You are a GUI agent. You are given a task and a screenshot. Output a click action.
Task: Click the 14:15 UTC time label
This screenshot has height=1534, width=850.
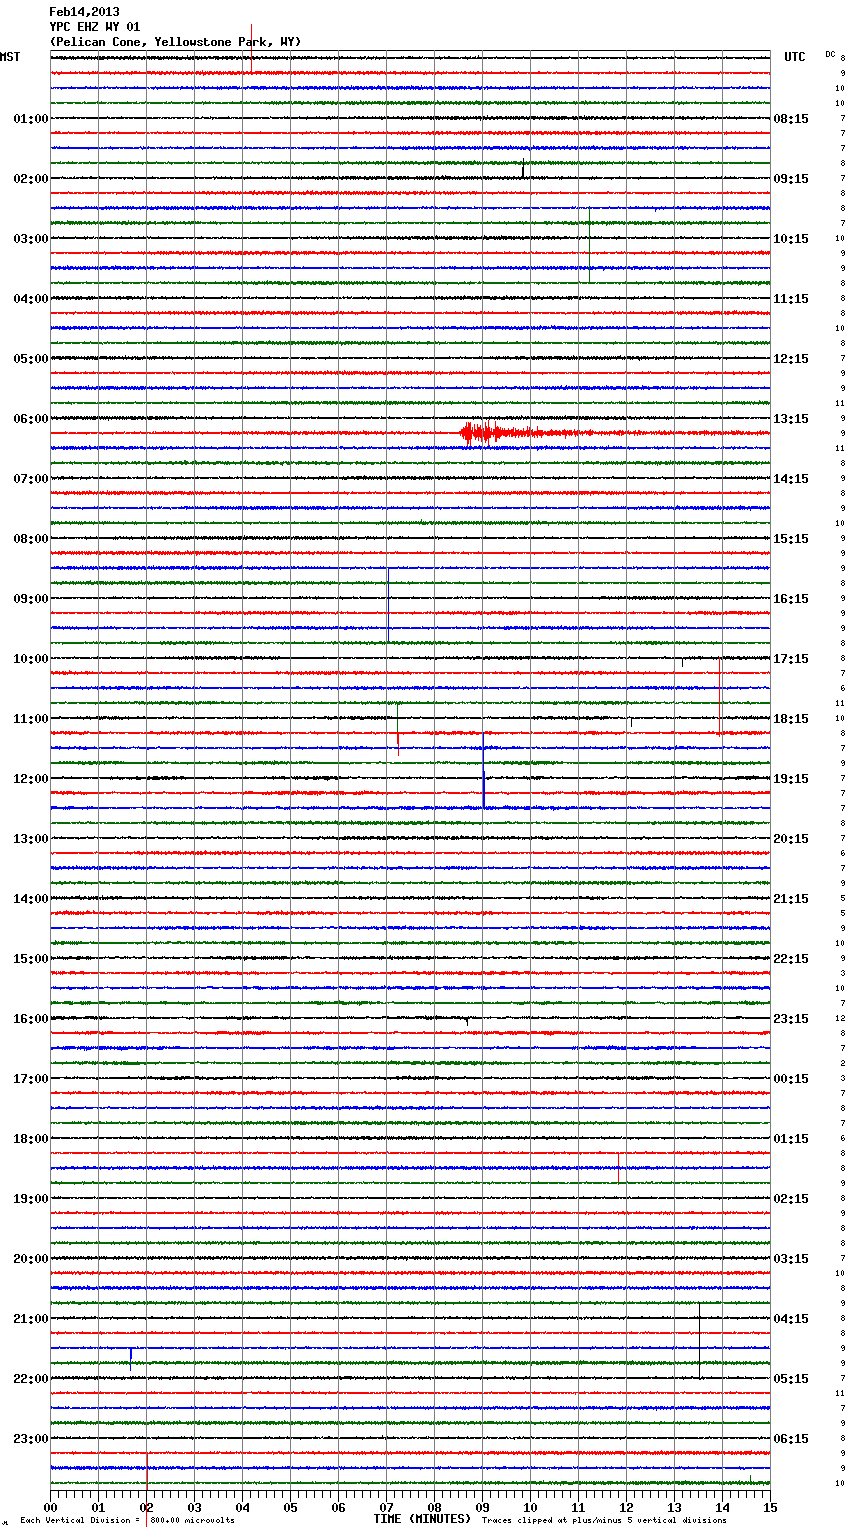click(791, 479)
